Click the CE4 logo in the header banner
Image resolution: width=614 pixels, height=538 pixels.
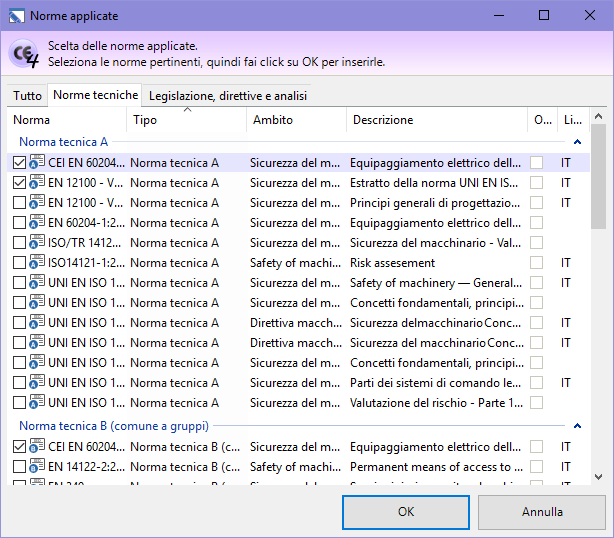(x=24, y=54)
